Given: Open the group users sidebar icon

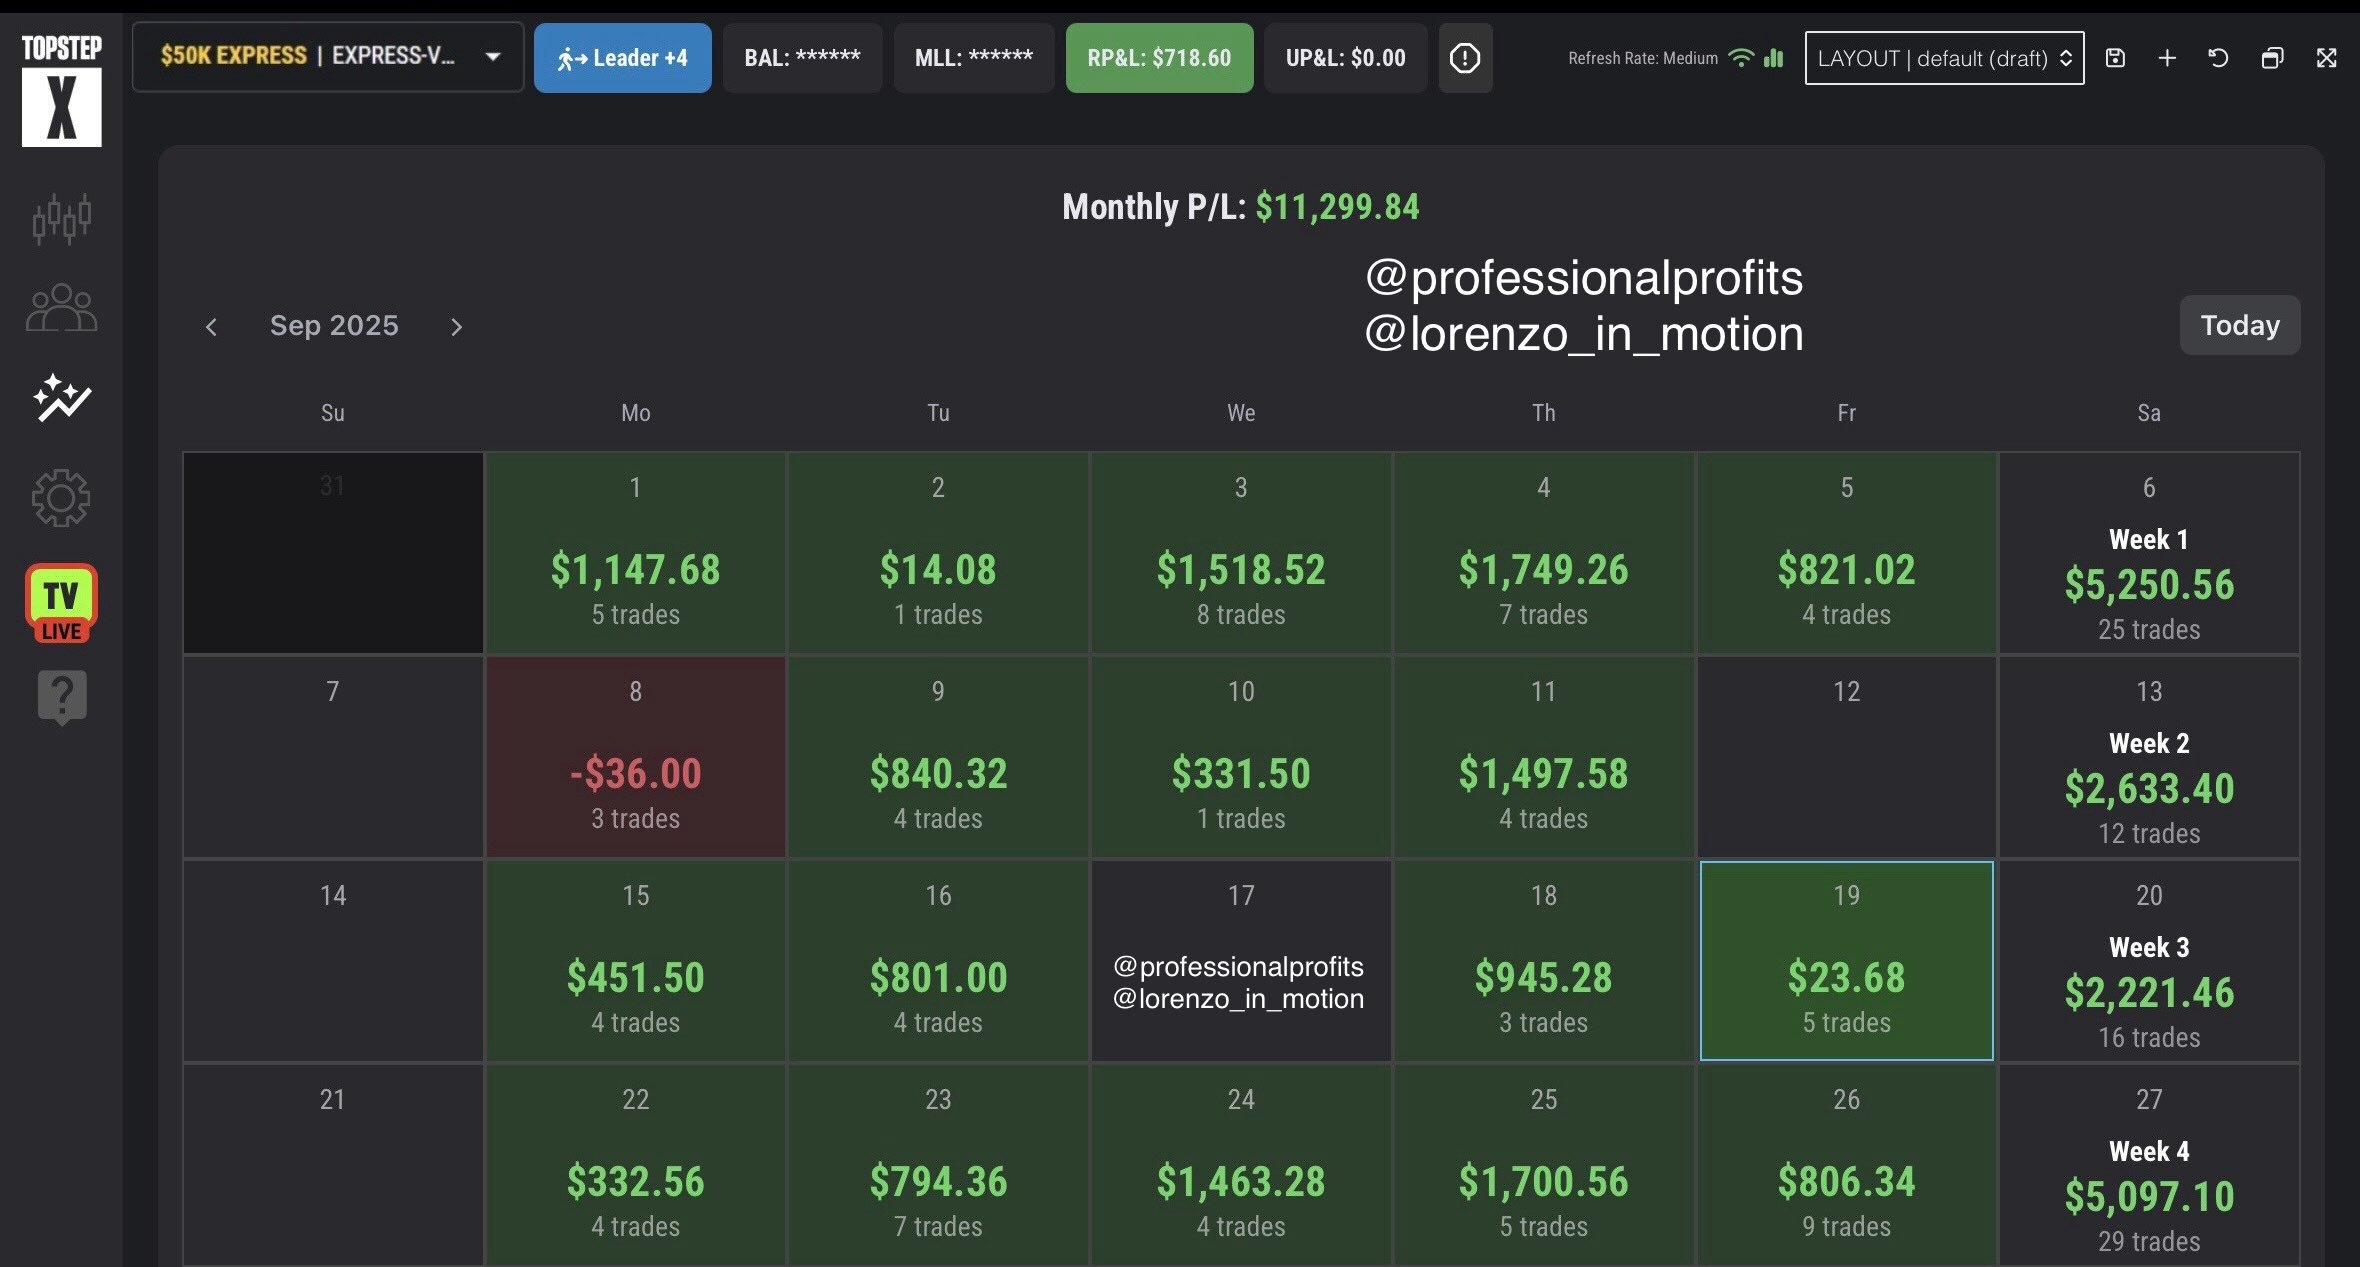Looking at the screenshot, I should 61,308.
